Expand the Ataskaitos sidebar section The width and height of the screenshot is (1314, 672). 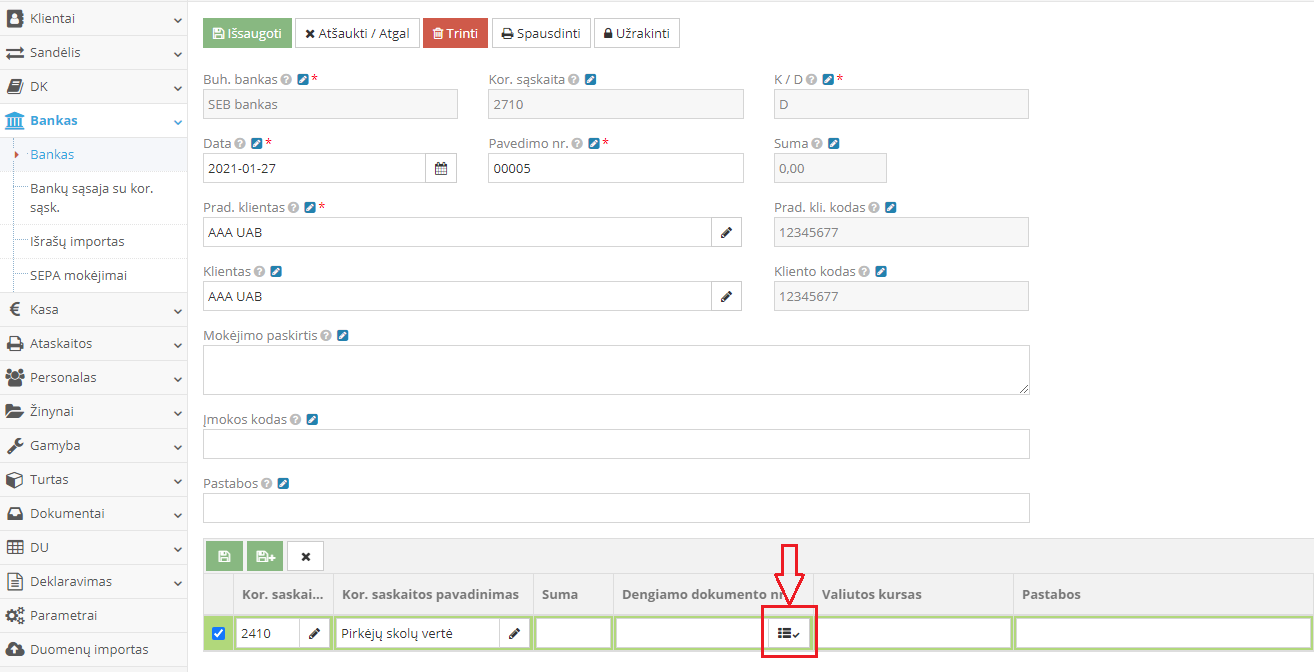93,344
